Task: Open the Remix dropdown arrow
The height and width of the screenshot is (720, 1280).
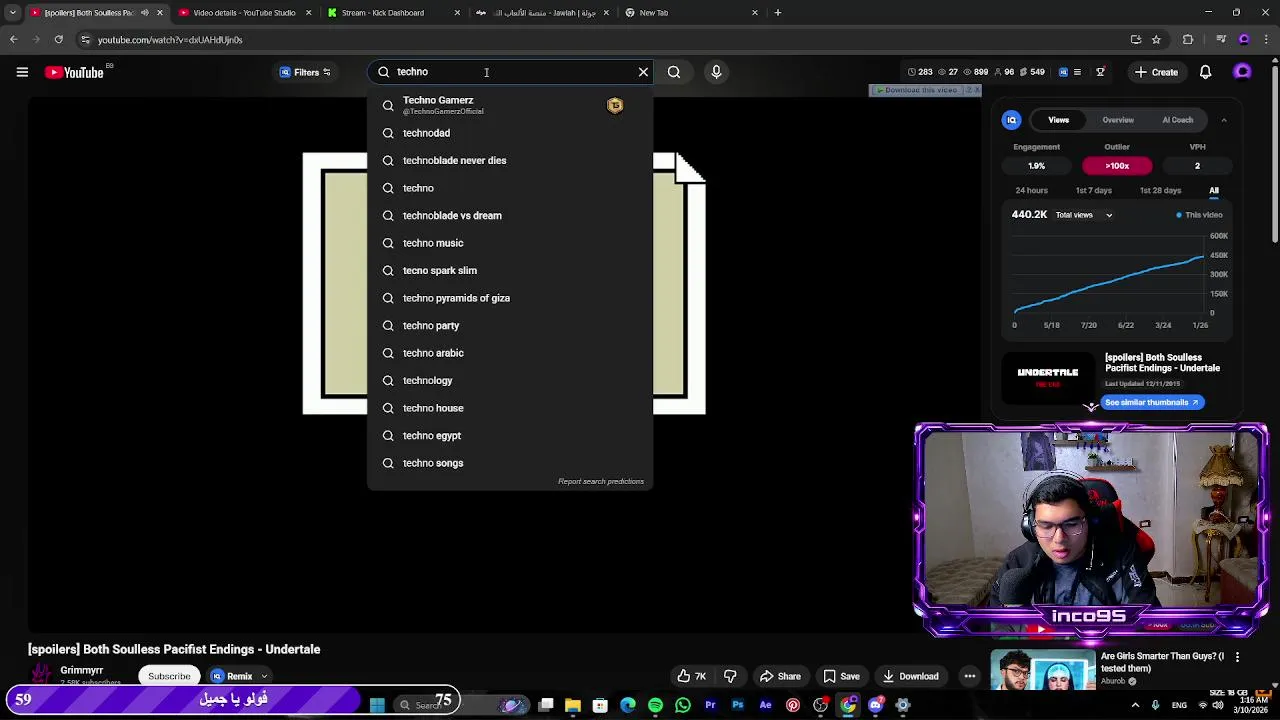Action: (x=264, y=677)
